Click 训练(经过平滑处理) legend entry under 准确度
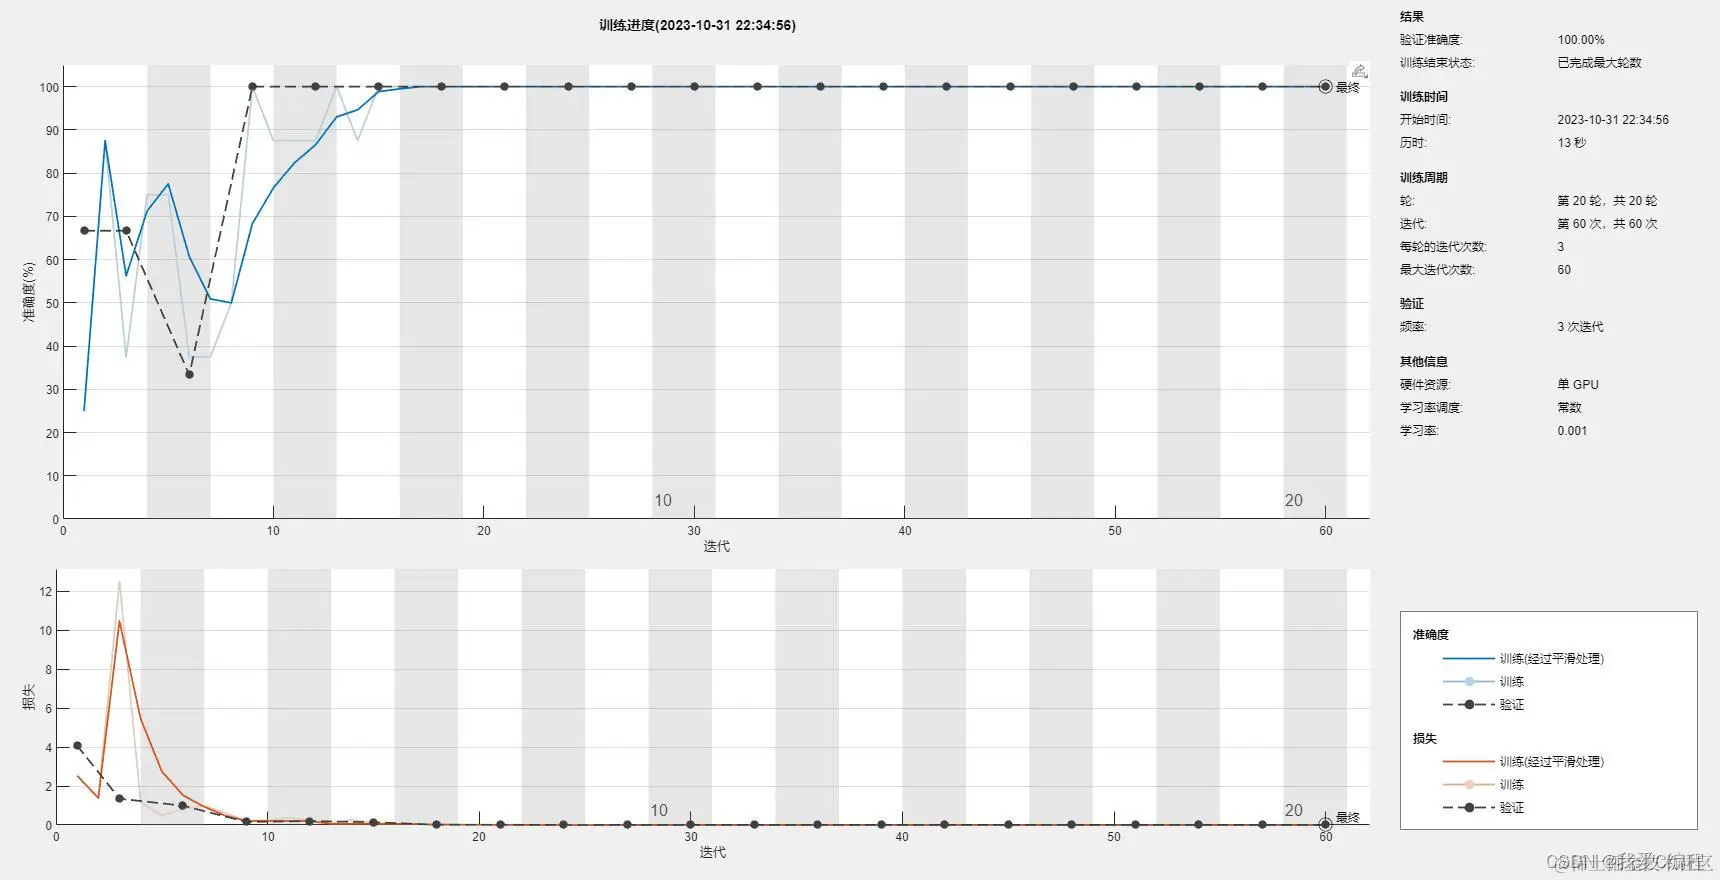Image resolution: width=1720 pixels, height=880 pixels. (1551, 659)
